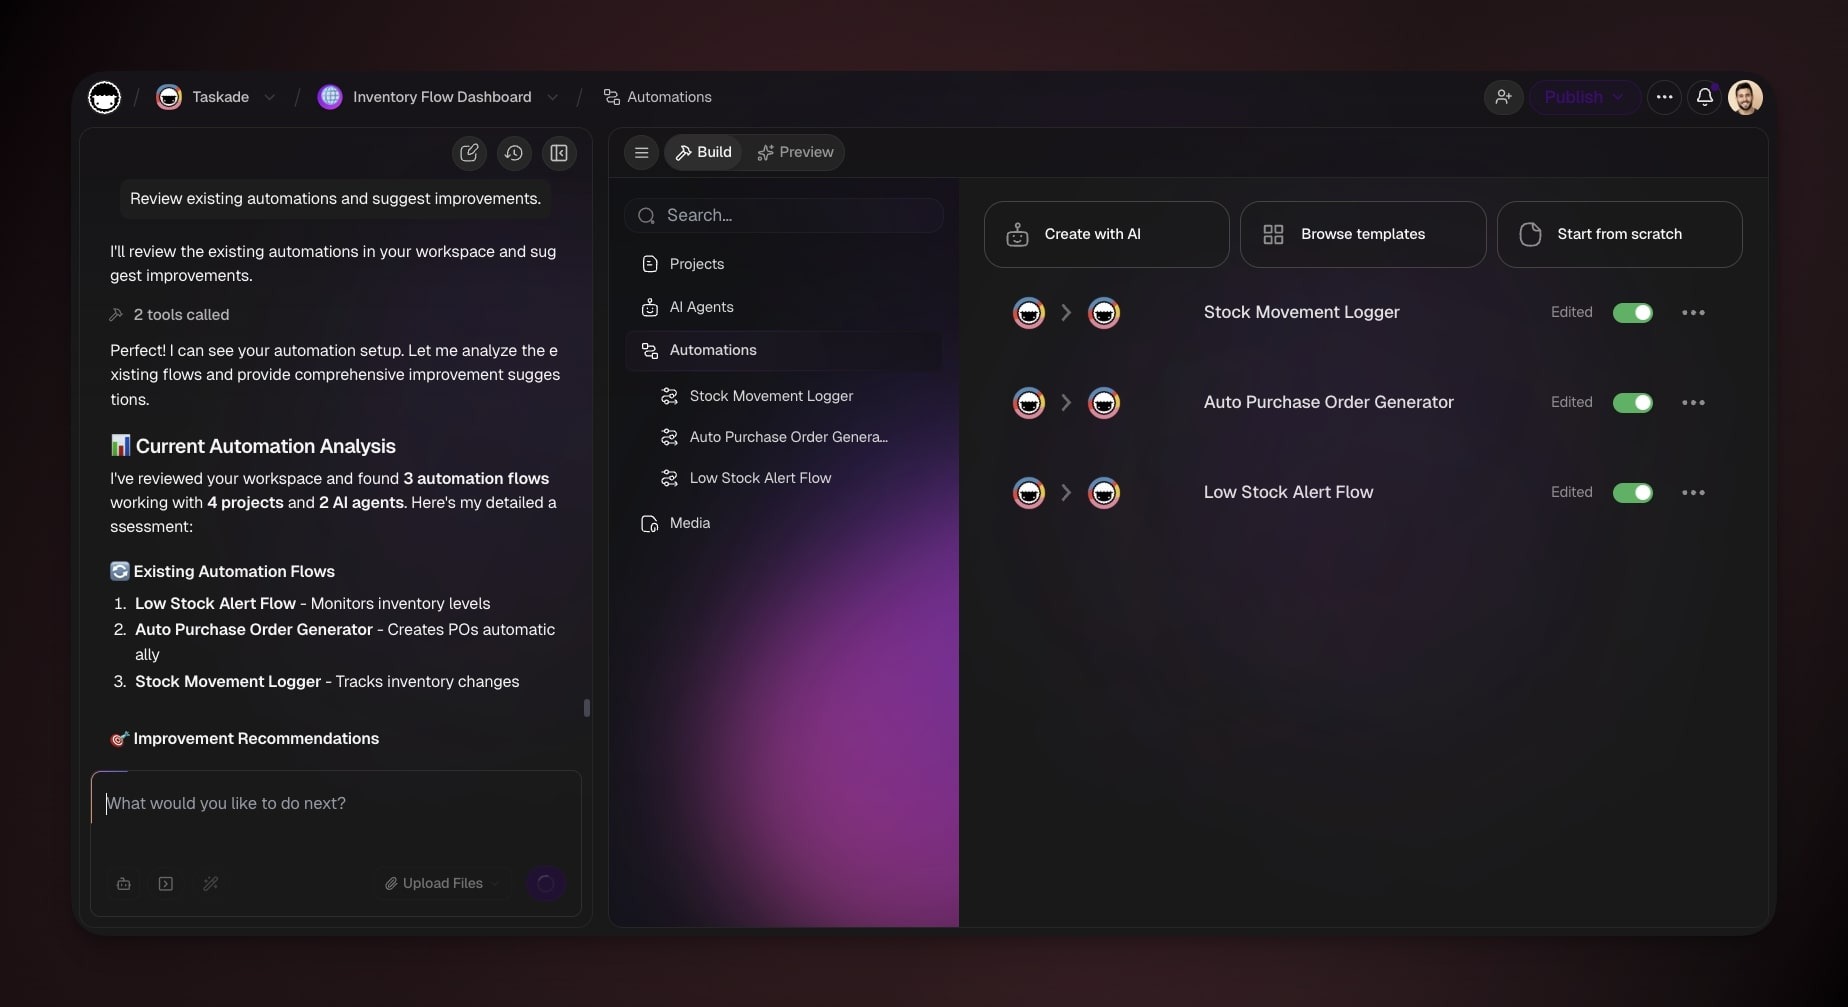Disable the Stock Movement Logger toggle
Image resolution: width=1848 pixels, height=1007 pixels.
pos(1632,313)
